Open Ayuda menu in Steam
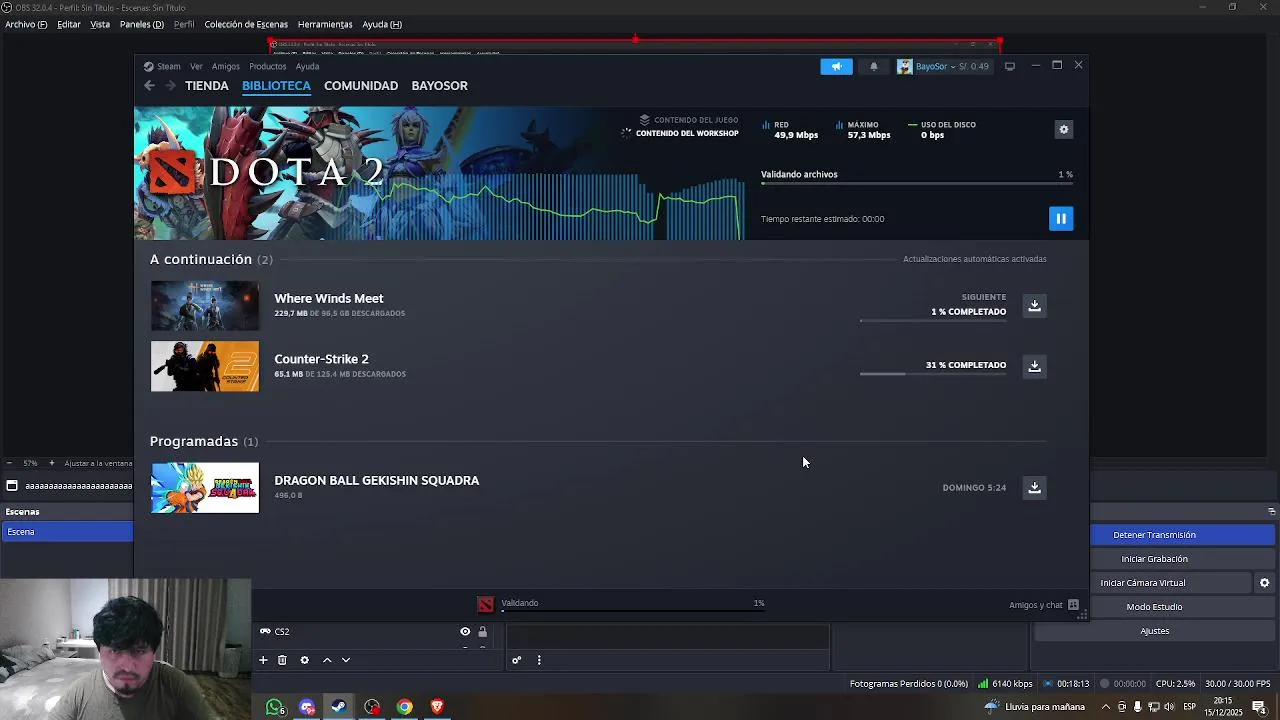This screenshot has width=1280, height=720. coord(307,67)
